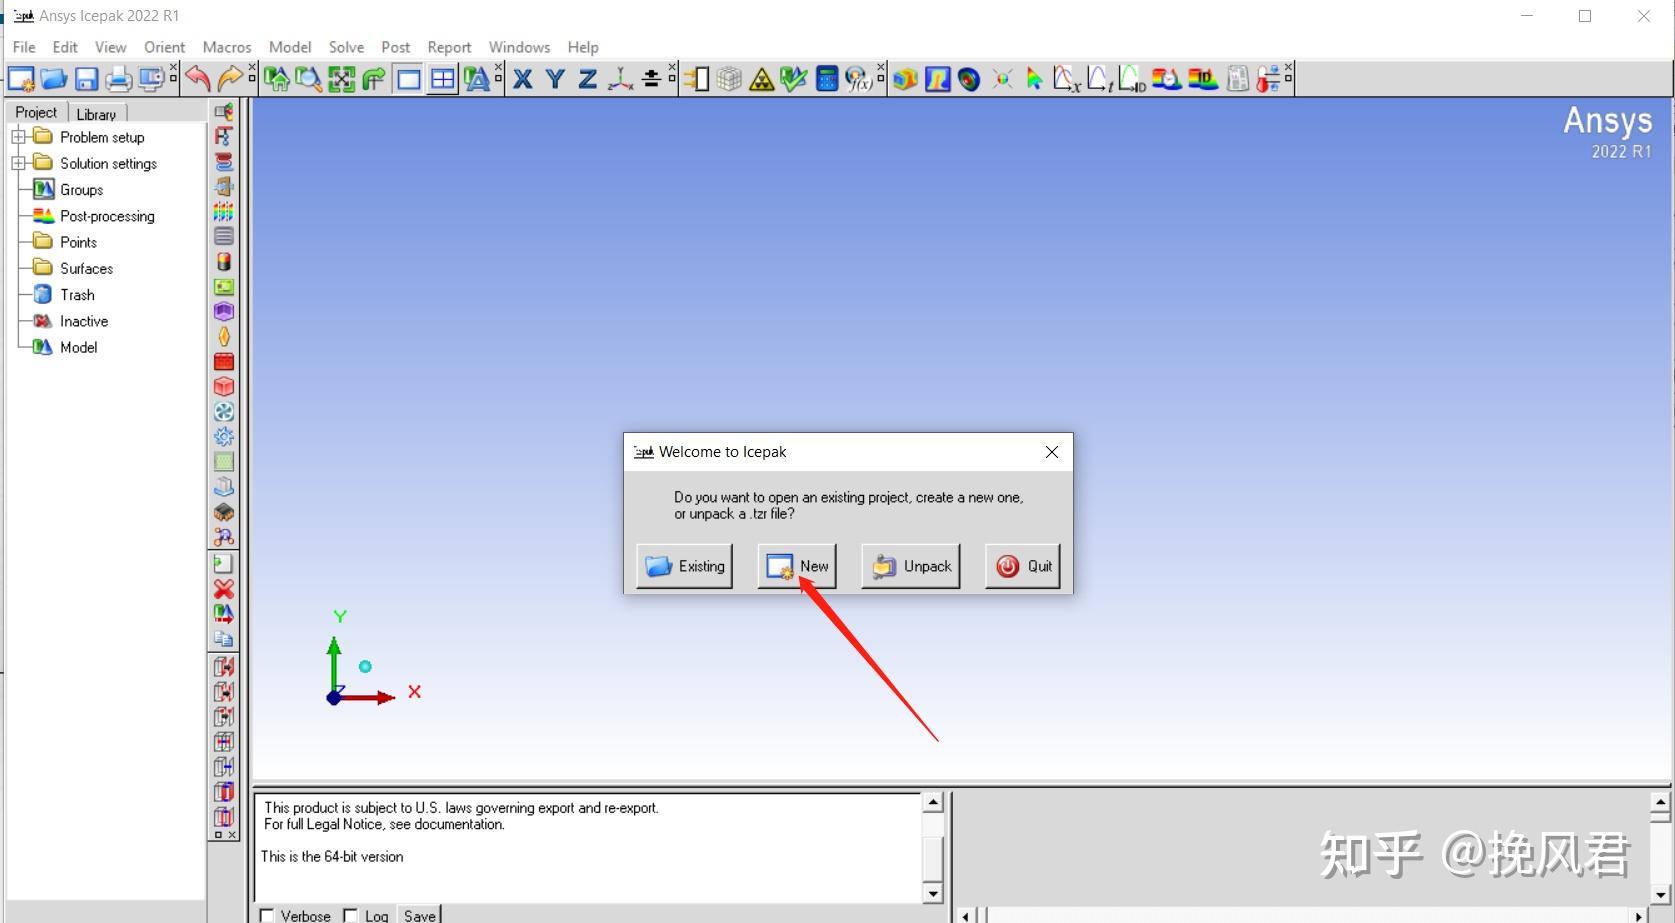
Task: Click Unpack to unpack a .tzr file
Action: 911,566
